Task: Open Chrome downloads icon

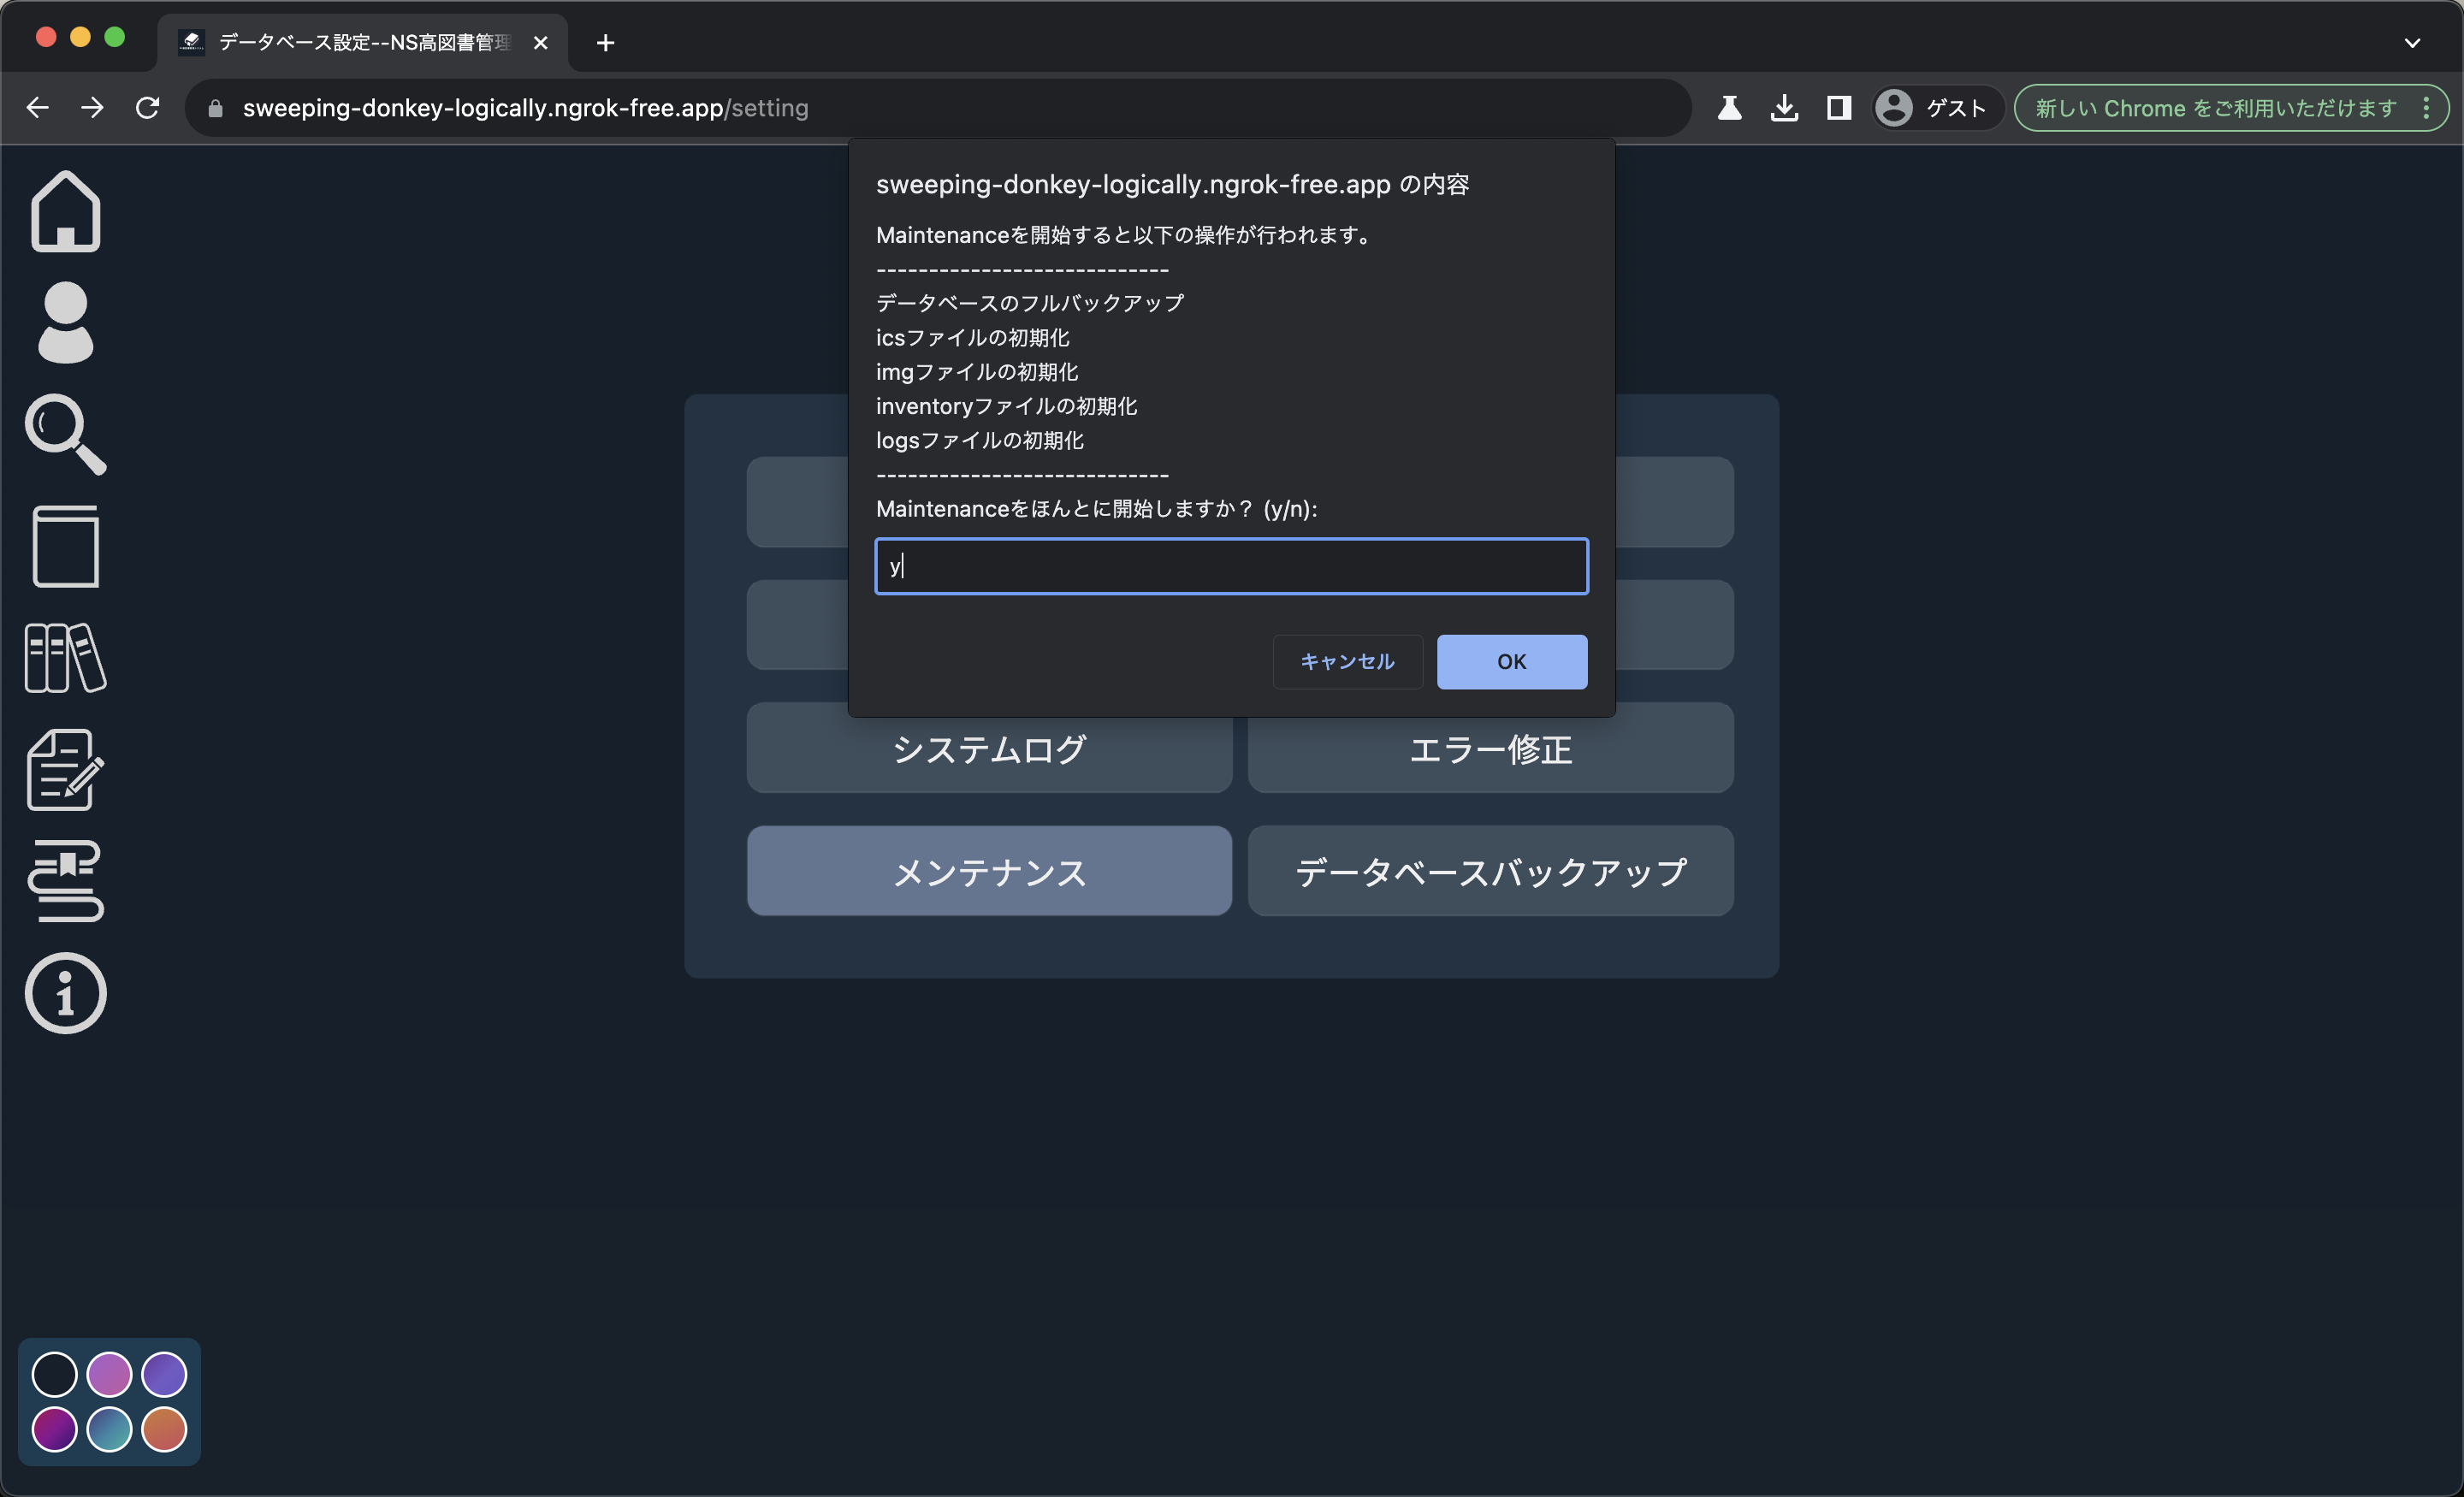Action: [x=1784, y=108]
